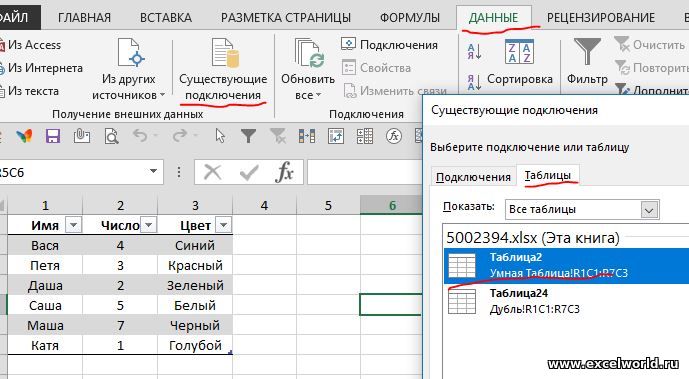Screen dimensions: 689x379
Task: Import data Из текста
Action: coord(30,91)
